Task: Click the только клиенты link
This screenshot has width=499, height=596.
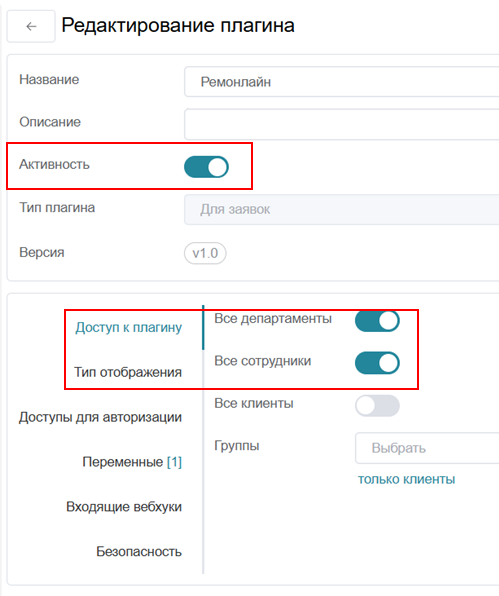Action: [406, 479]
